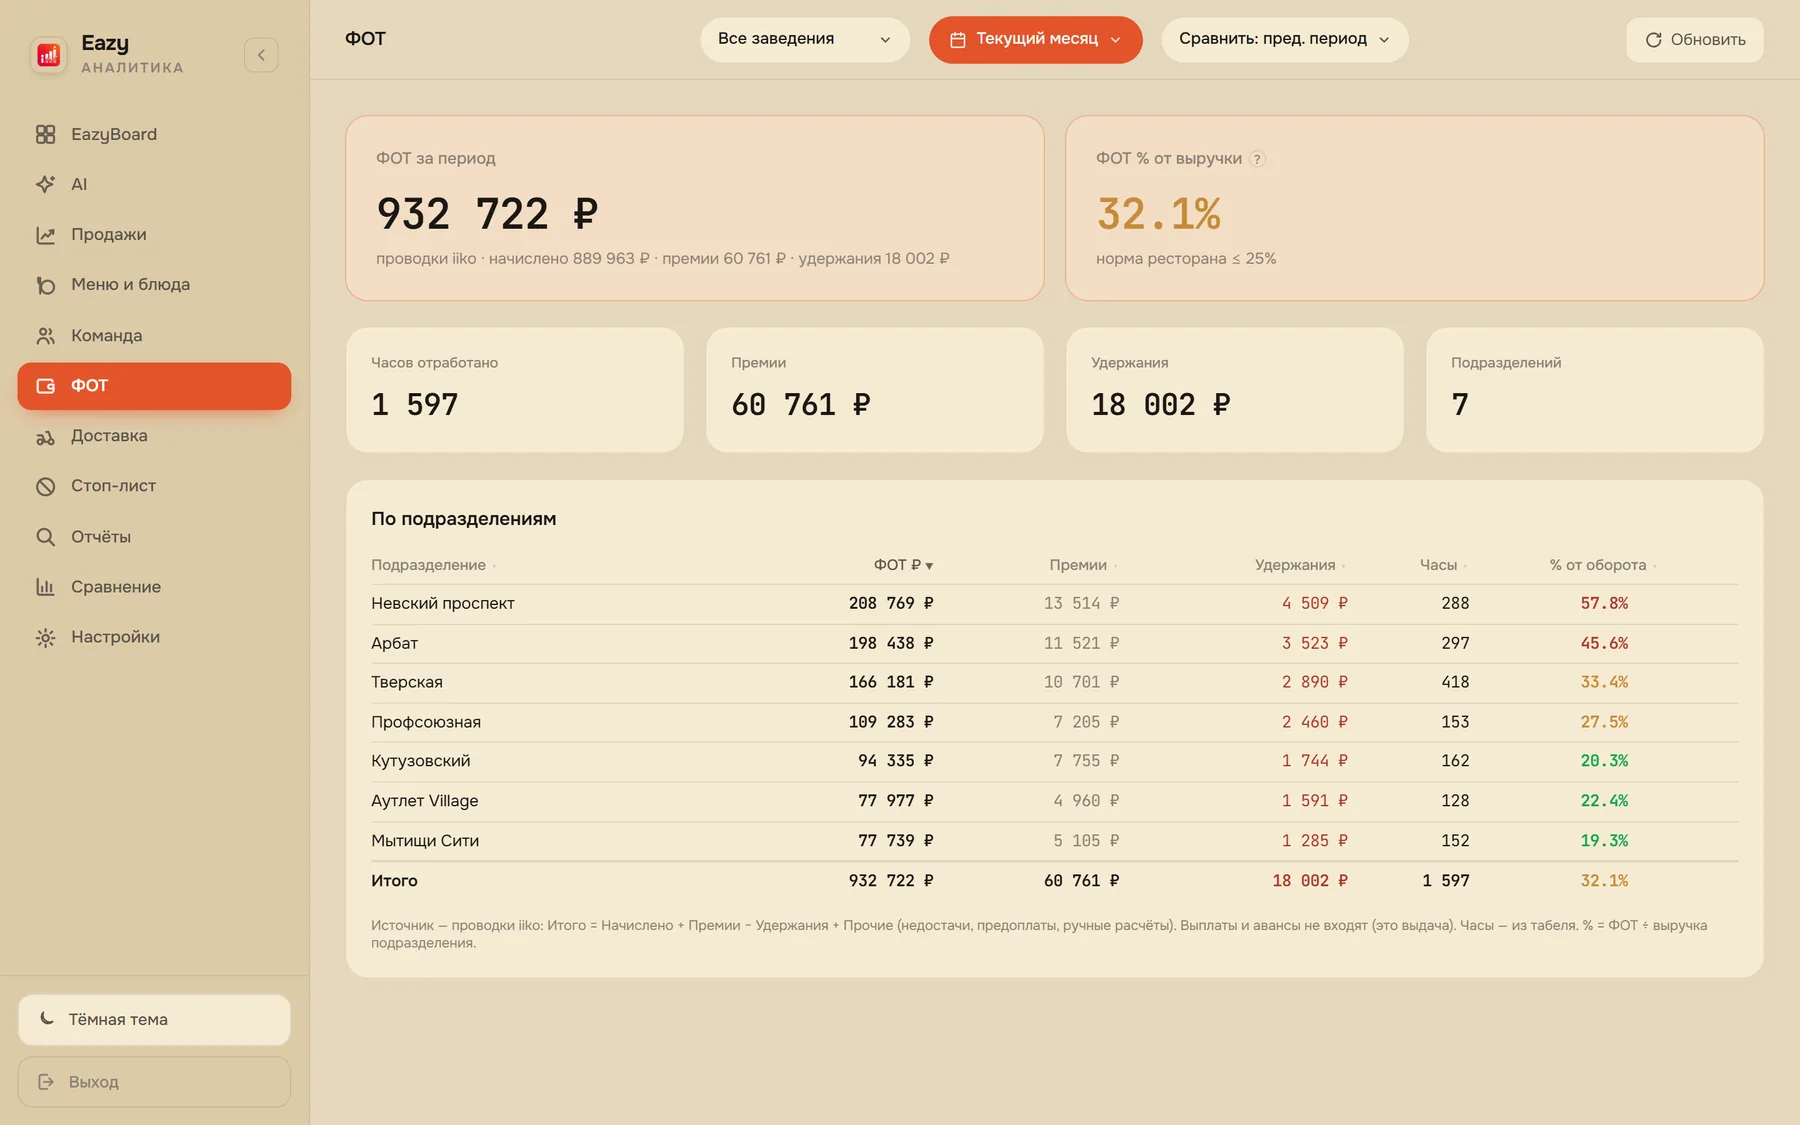Open Команда in the sidebar
The image size is (1800, 1125).
coord(154,336)
